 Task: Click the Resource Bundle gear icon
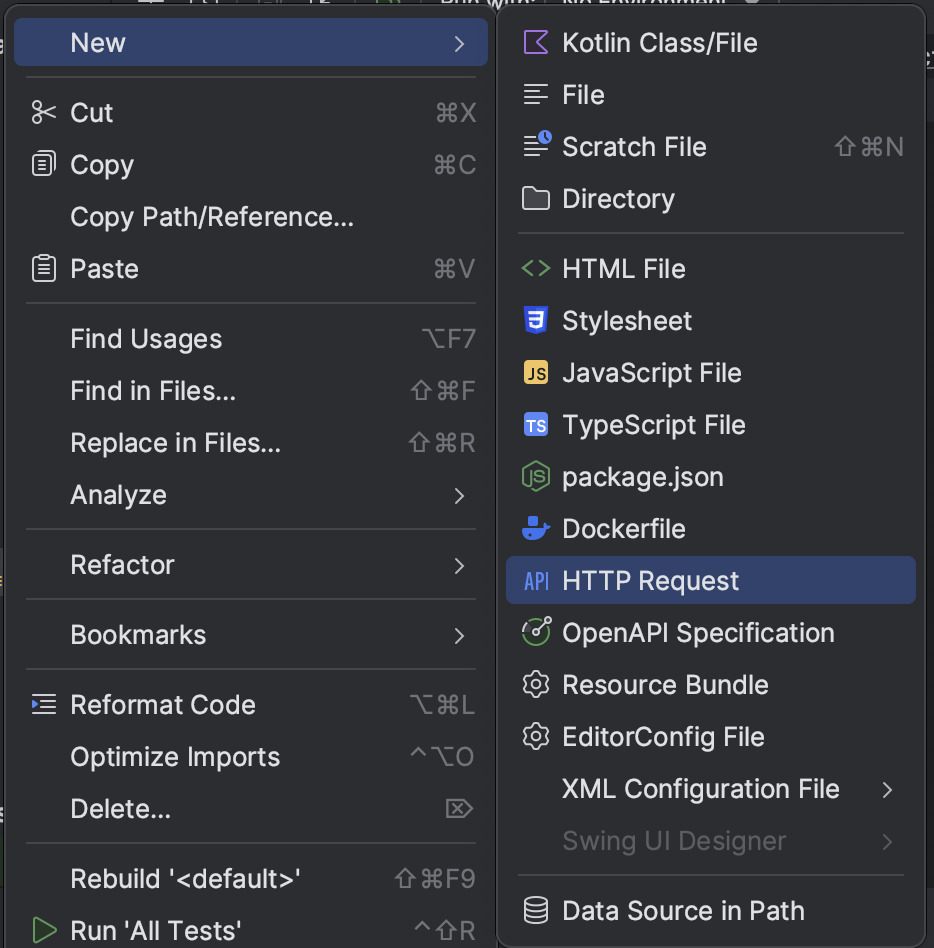click(x=536, y=685)
